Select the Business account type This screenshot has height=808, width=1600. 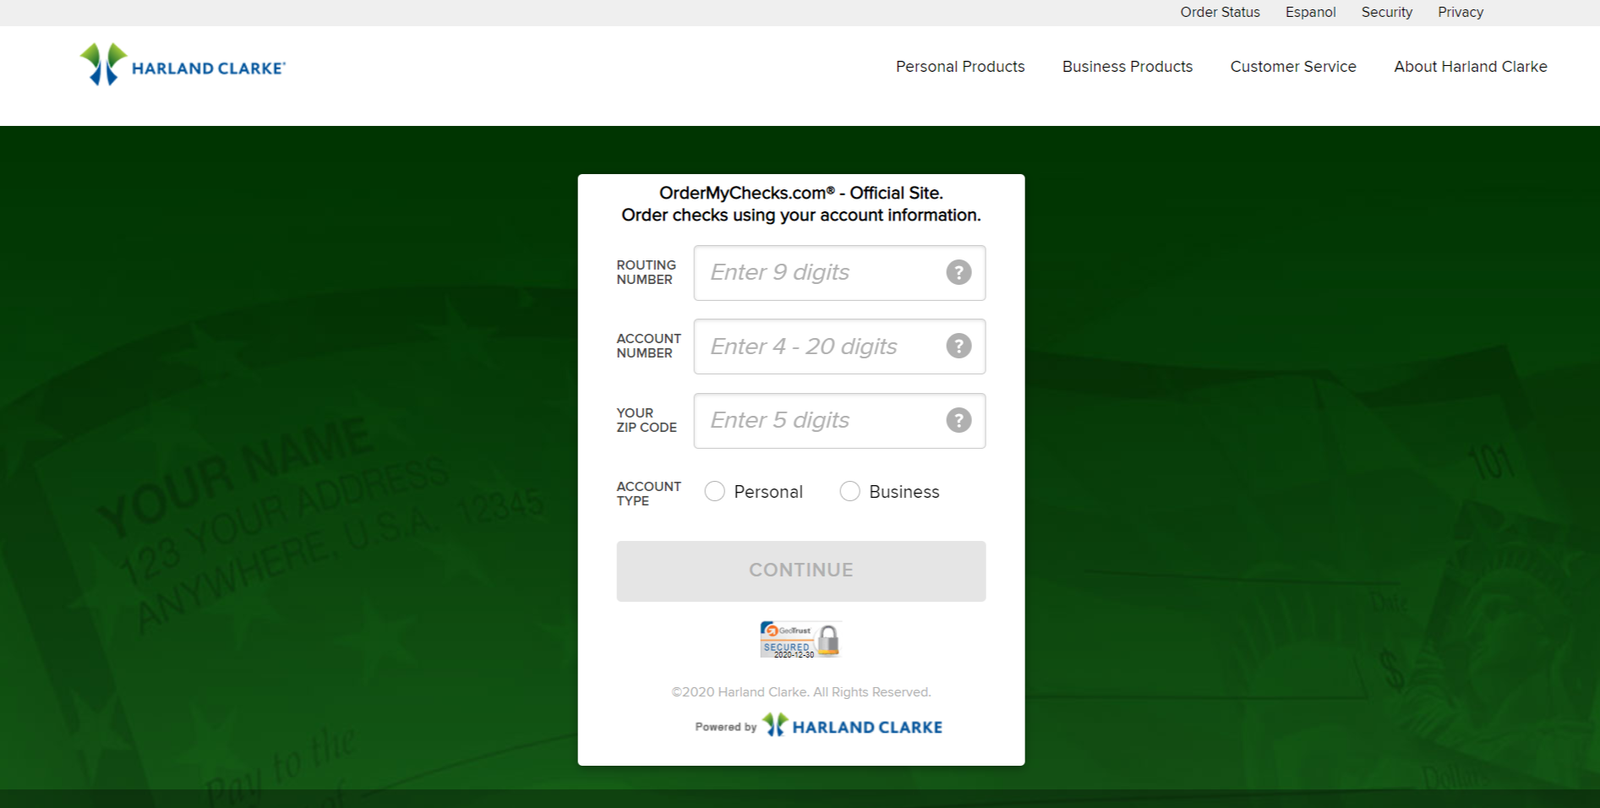(850, 491)
